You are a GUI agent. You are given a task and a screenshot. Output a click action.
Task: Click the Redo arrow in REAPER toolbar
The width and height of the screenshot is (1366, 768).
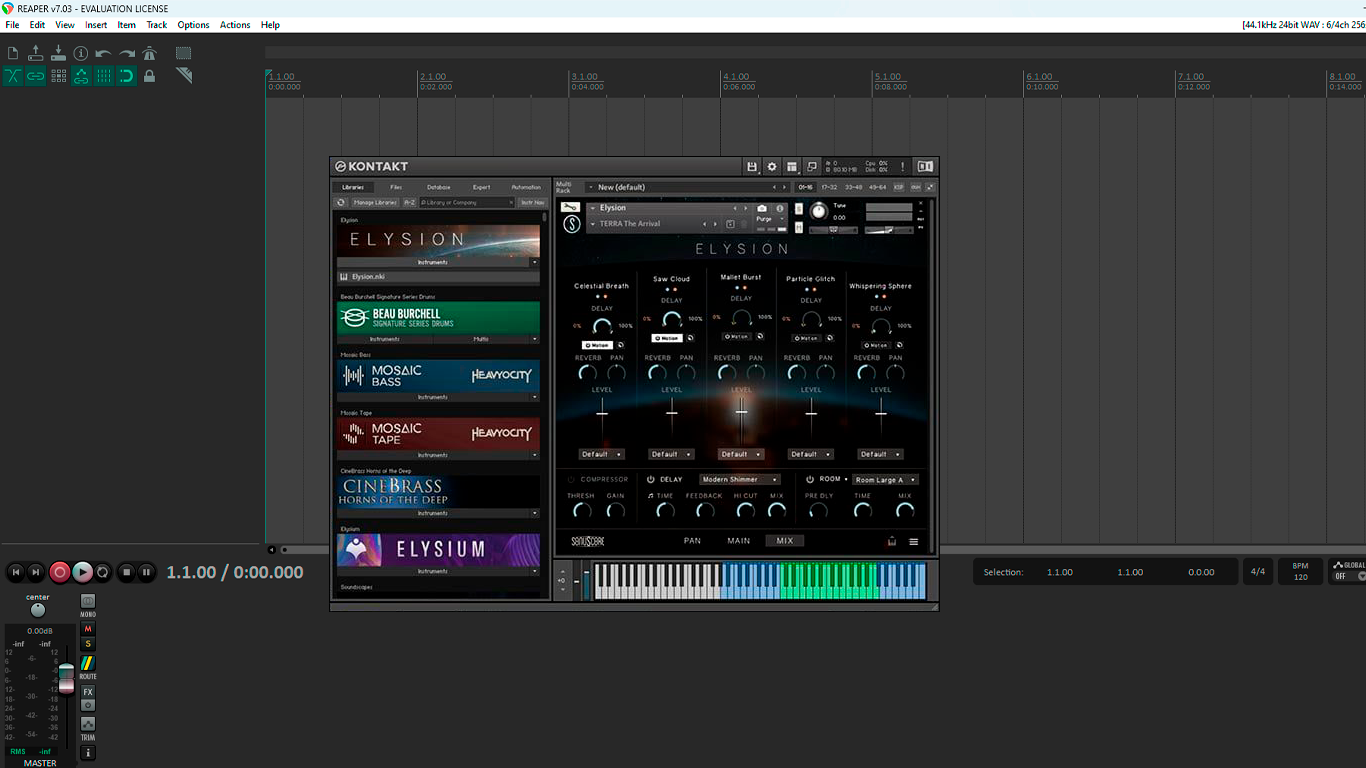[127, 53]
